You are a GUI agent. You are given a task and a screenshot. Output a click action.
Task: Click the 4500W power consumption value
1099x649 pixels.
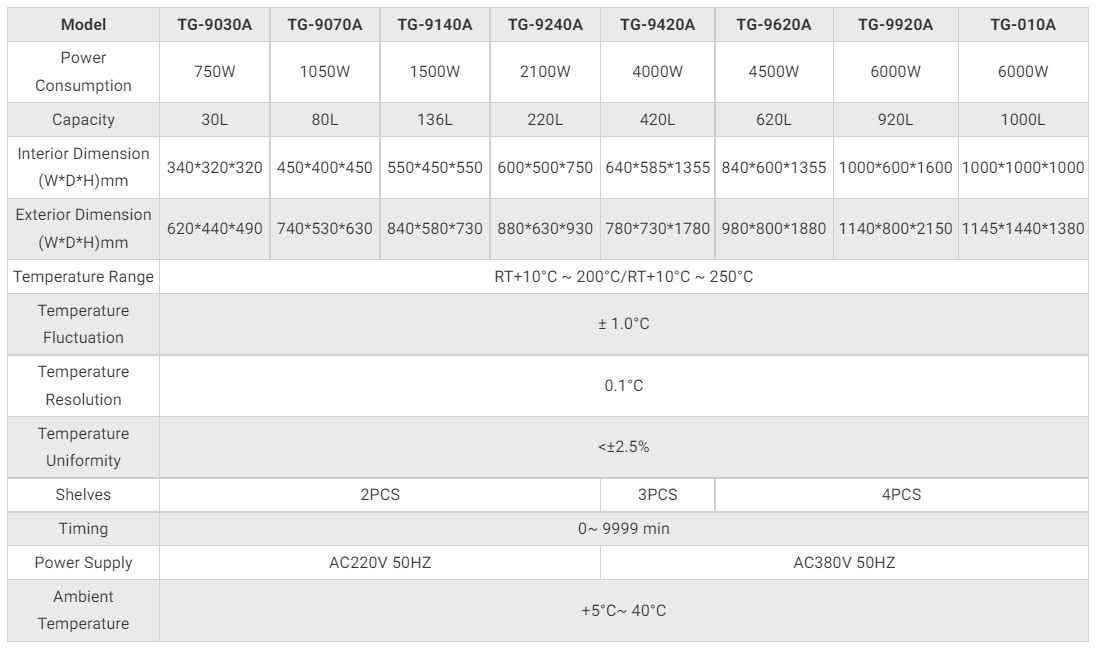[774, 72]
